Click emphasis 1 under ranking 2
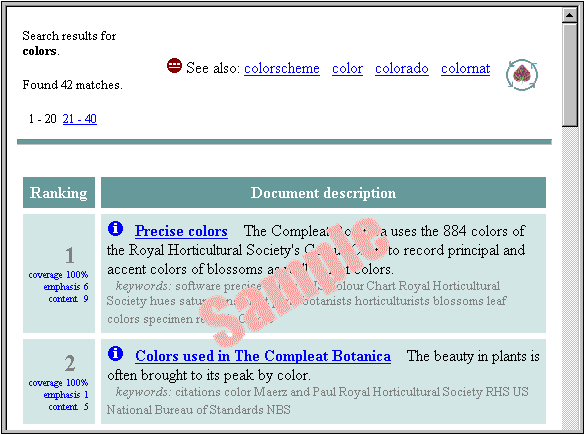The height and width of the screenshot is (435, 584). pos(66,395)
